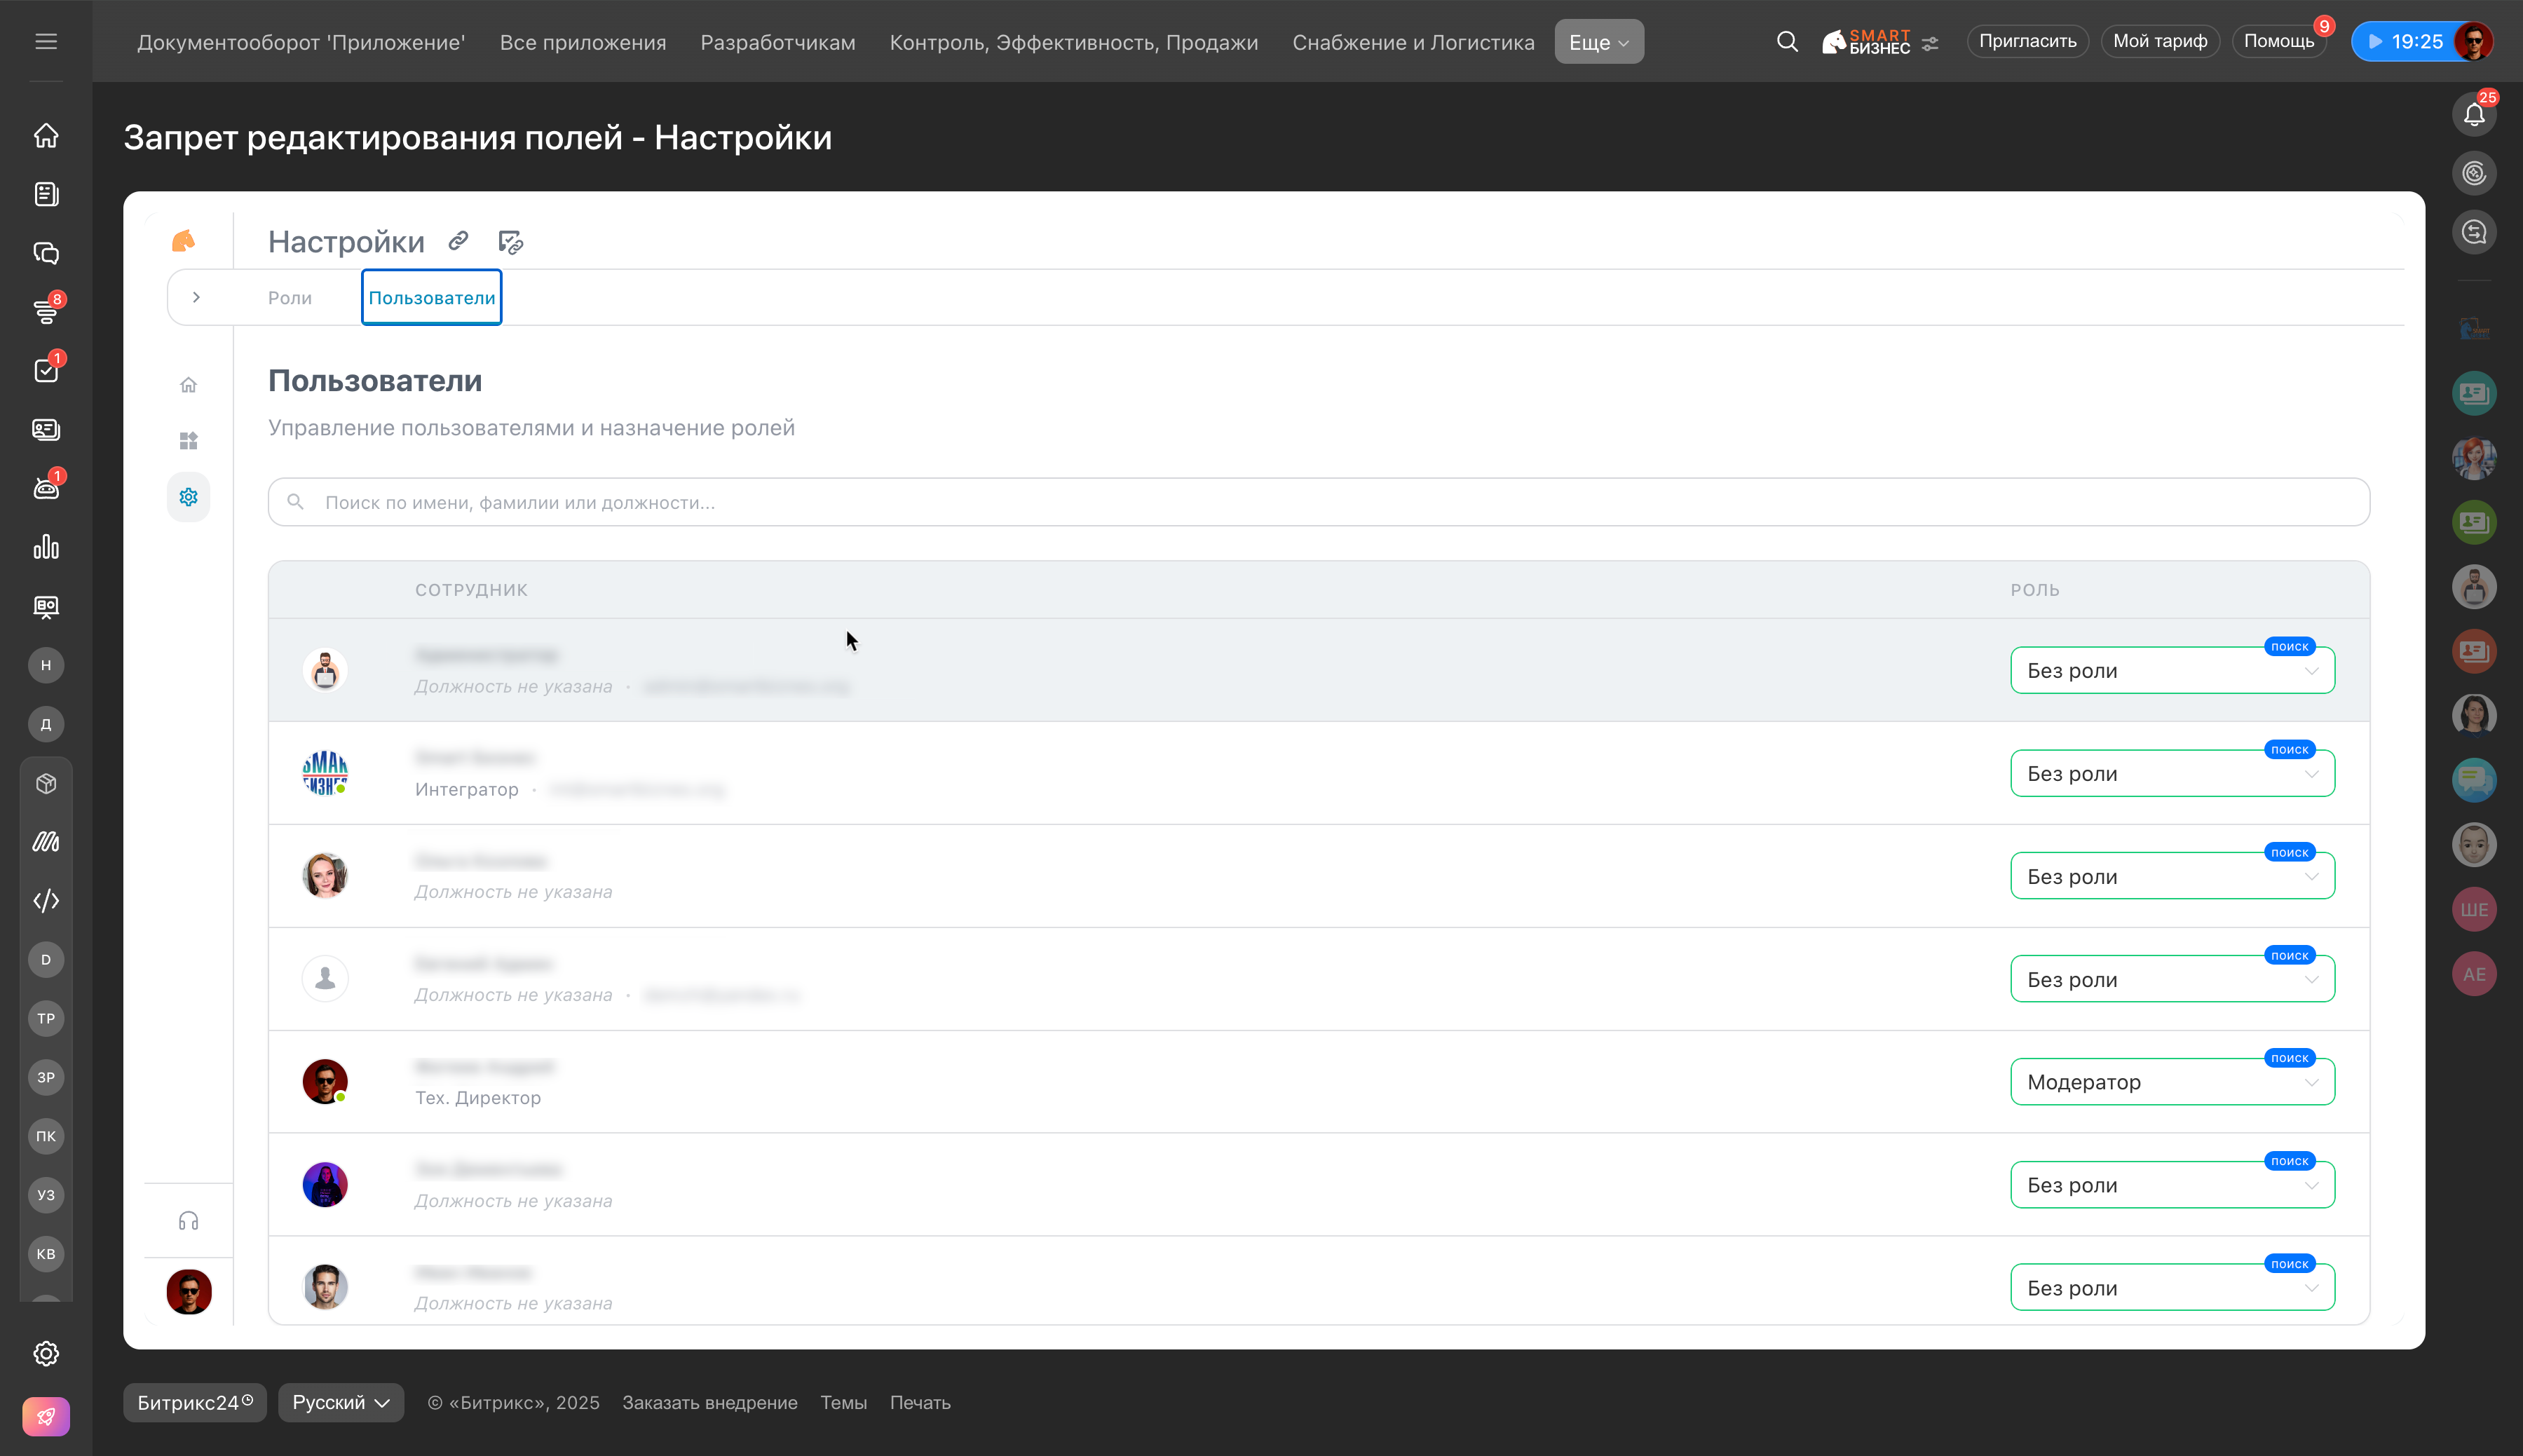2523x1456 pixels.
Task: Open the gear settings icon in app sidebar
Action: pos(188,497)
